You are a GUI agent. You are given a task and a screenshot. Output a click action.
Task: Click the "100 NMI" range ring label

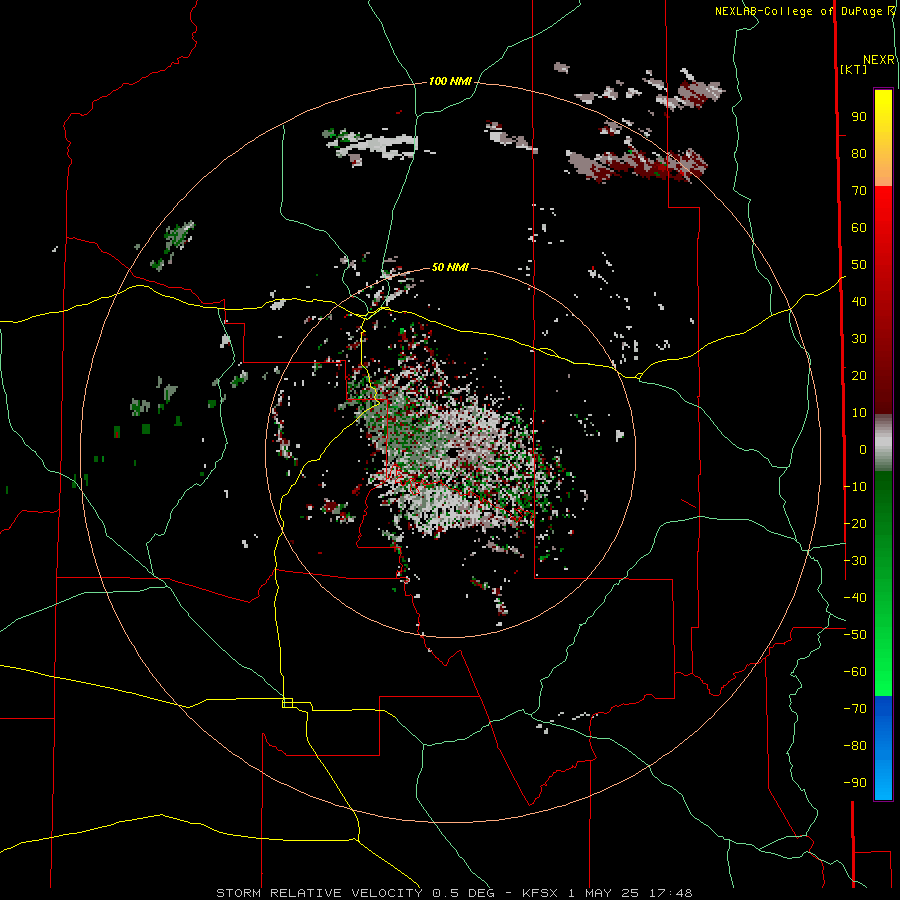pyautogui.click(x=450, y=82)
